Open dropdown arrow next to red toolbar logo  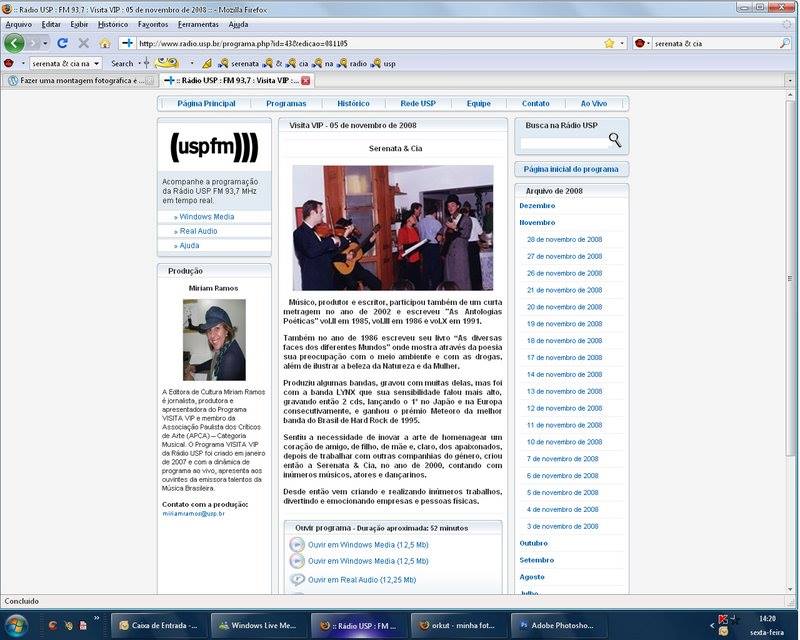(23, 63)
